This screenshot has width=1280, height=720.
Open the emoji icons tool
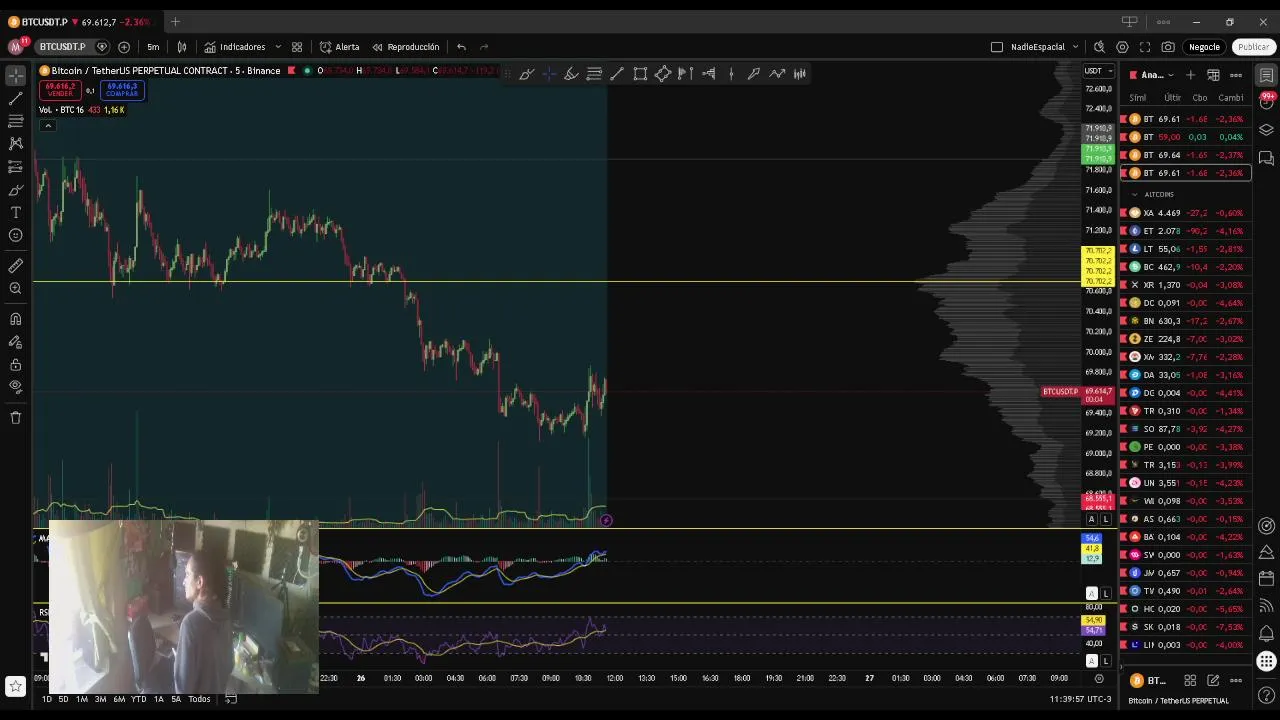point(15,236)
